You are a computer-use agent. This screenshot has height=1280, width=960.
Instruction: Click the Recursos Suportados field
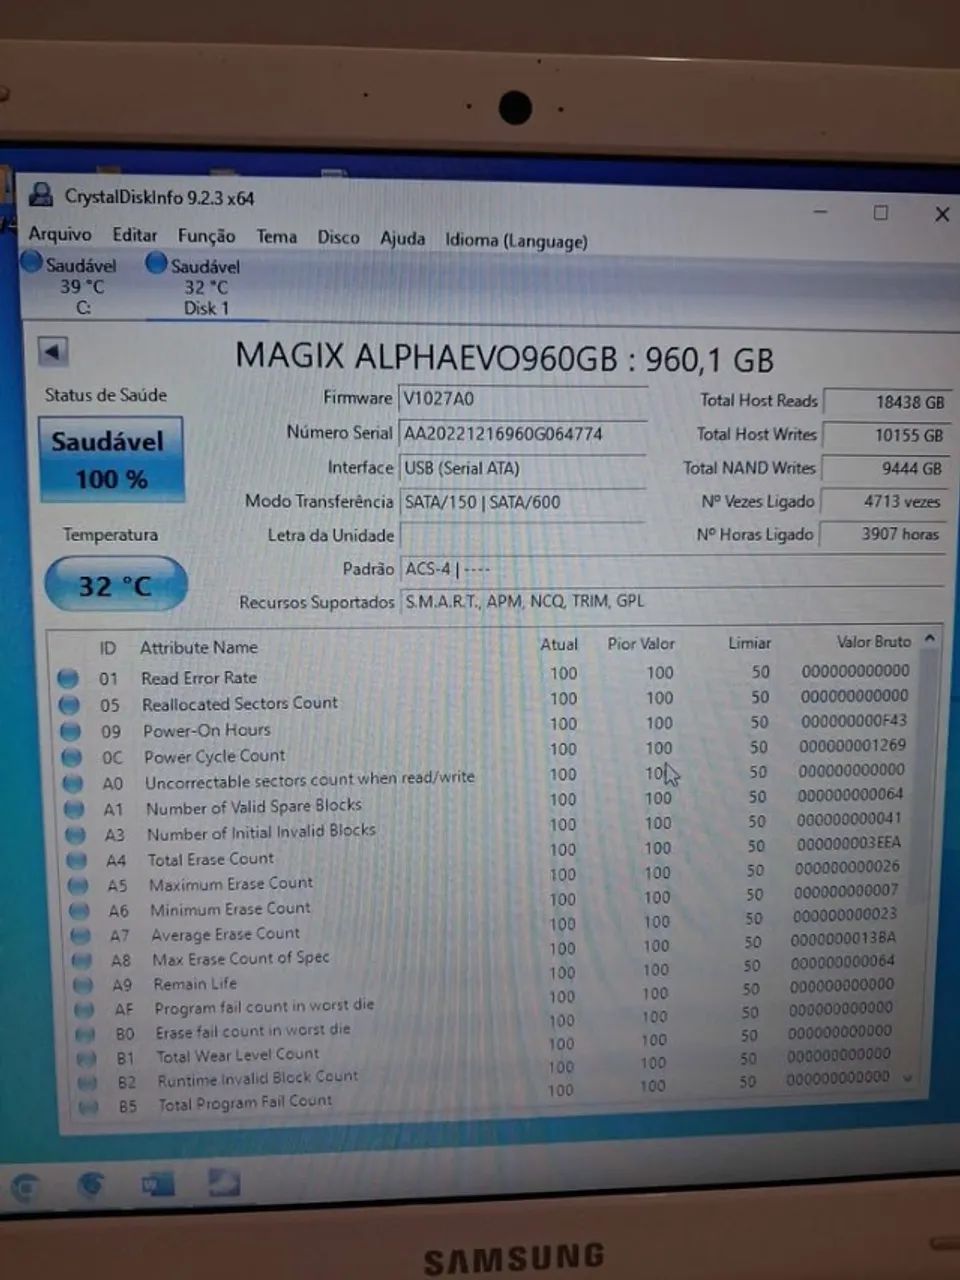pos(672,602)
